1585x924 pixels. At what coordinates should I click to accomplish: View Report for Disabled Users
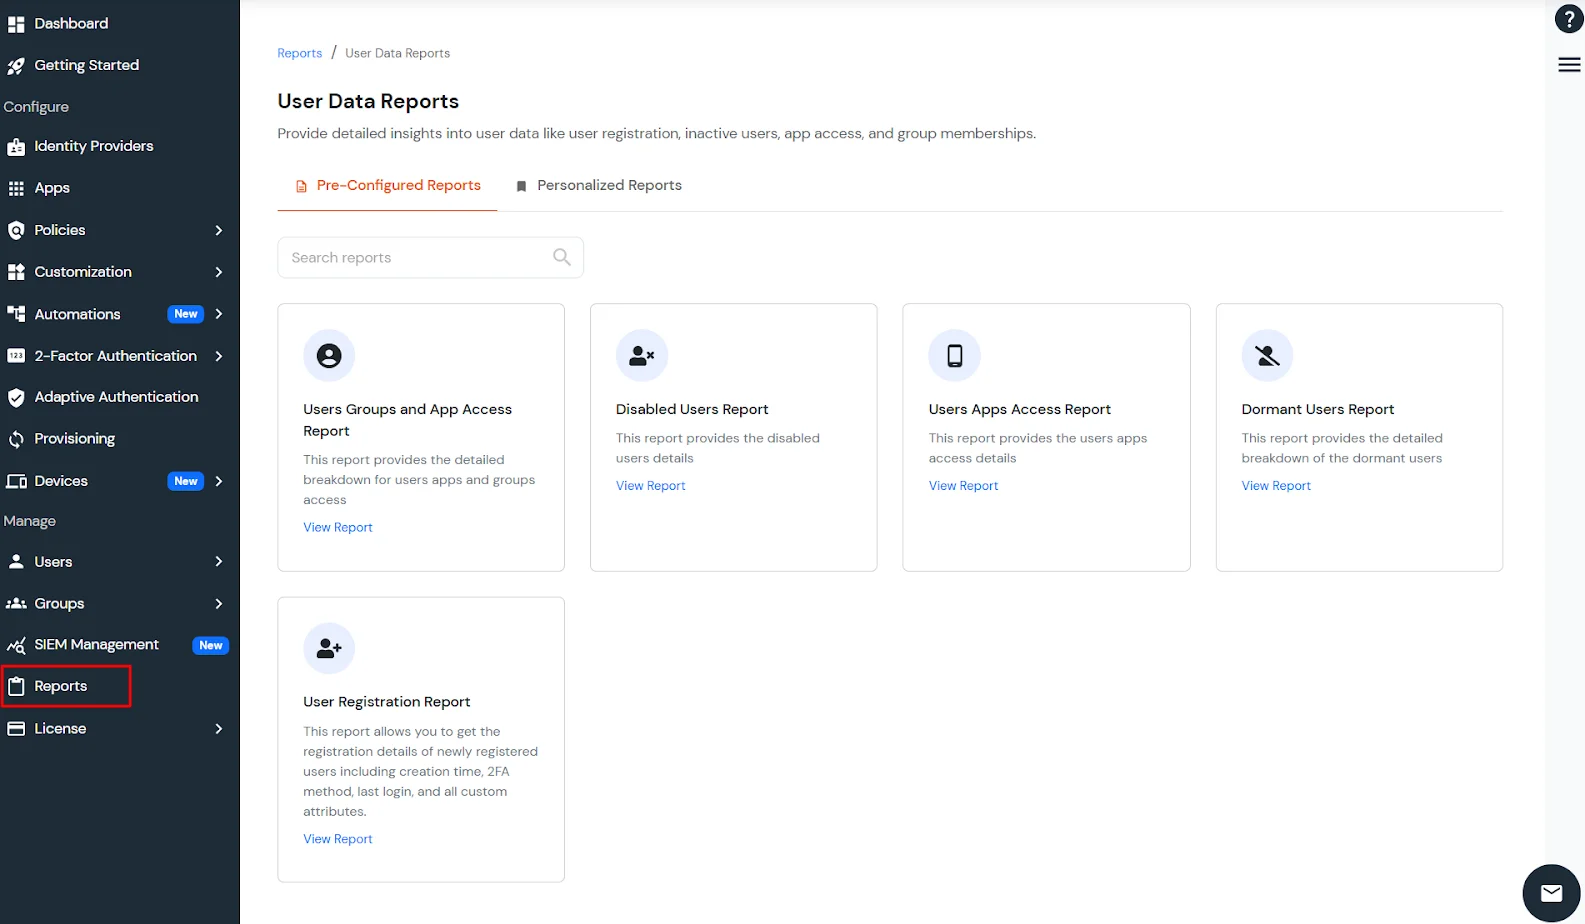point(651,486)
